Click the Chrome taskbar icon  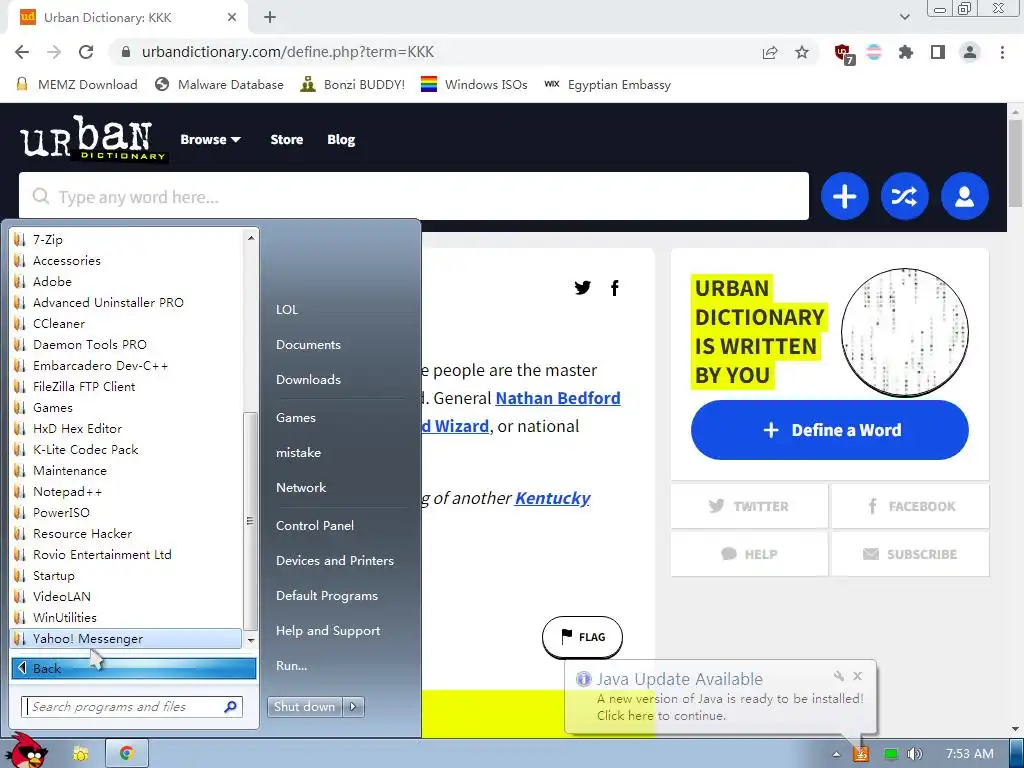click(127, 754)
